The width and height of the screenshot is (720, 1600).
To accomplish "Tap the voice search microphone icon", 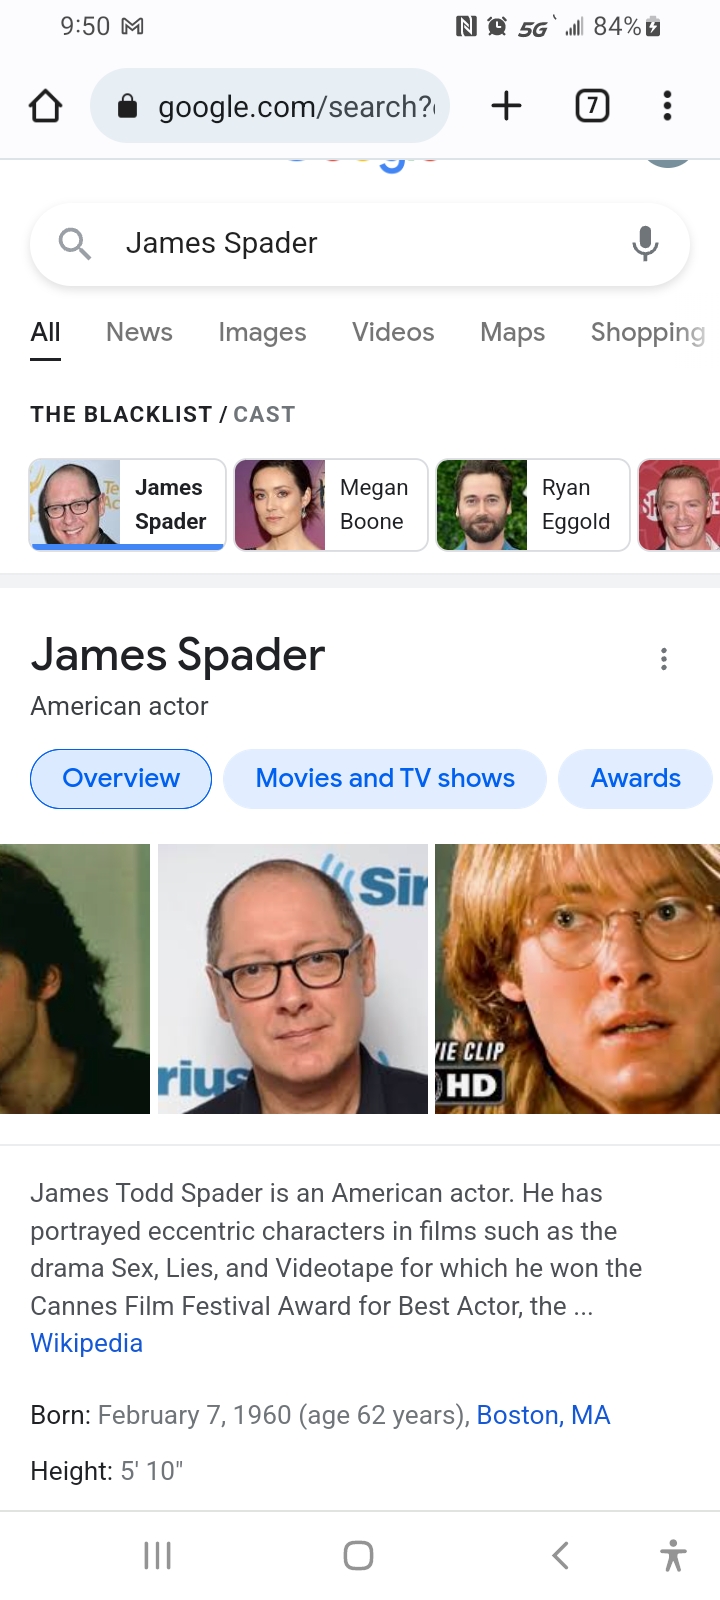I will (646, 243).
